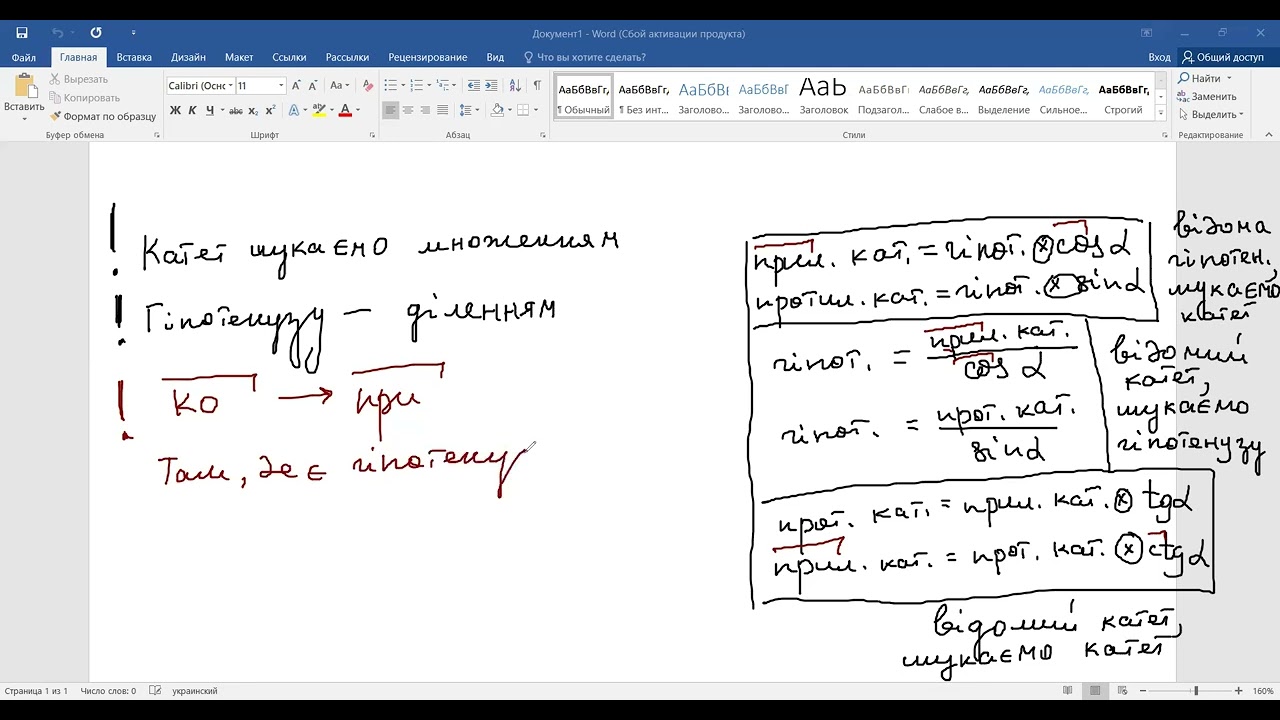
Task: Start a numbered list
Action: click(x=417, y=86)
